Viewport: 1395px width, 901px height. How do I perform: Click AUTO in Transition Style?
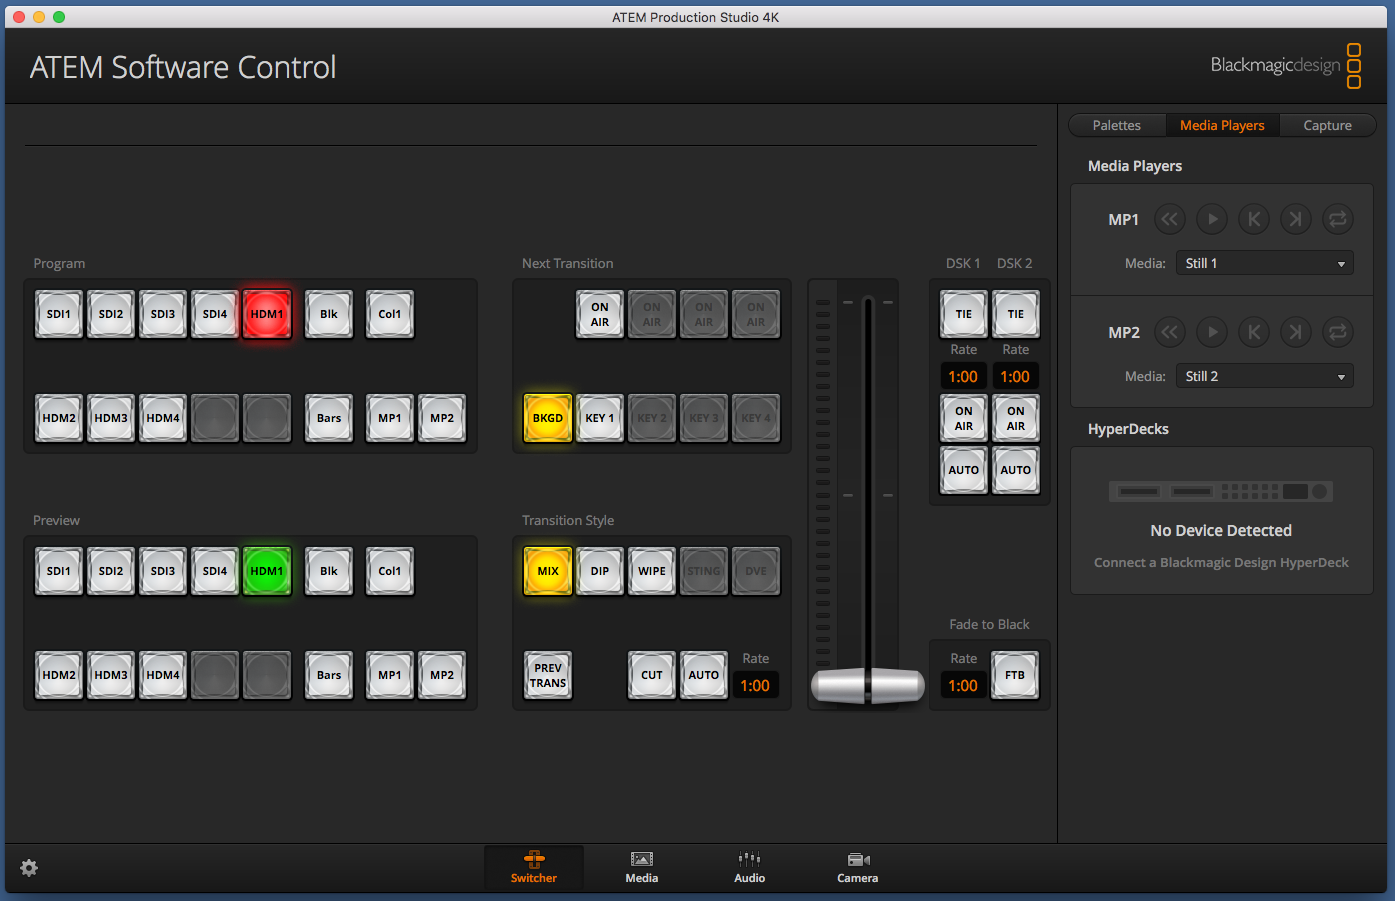(x=704, y=675)
